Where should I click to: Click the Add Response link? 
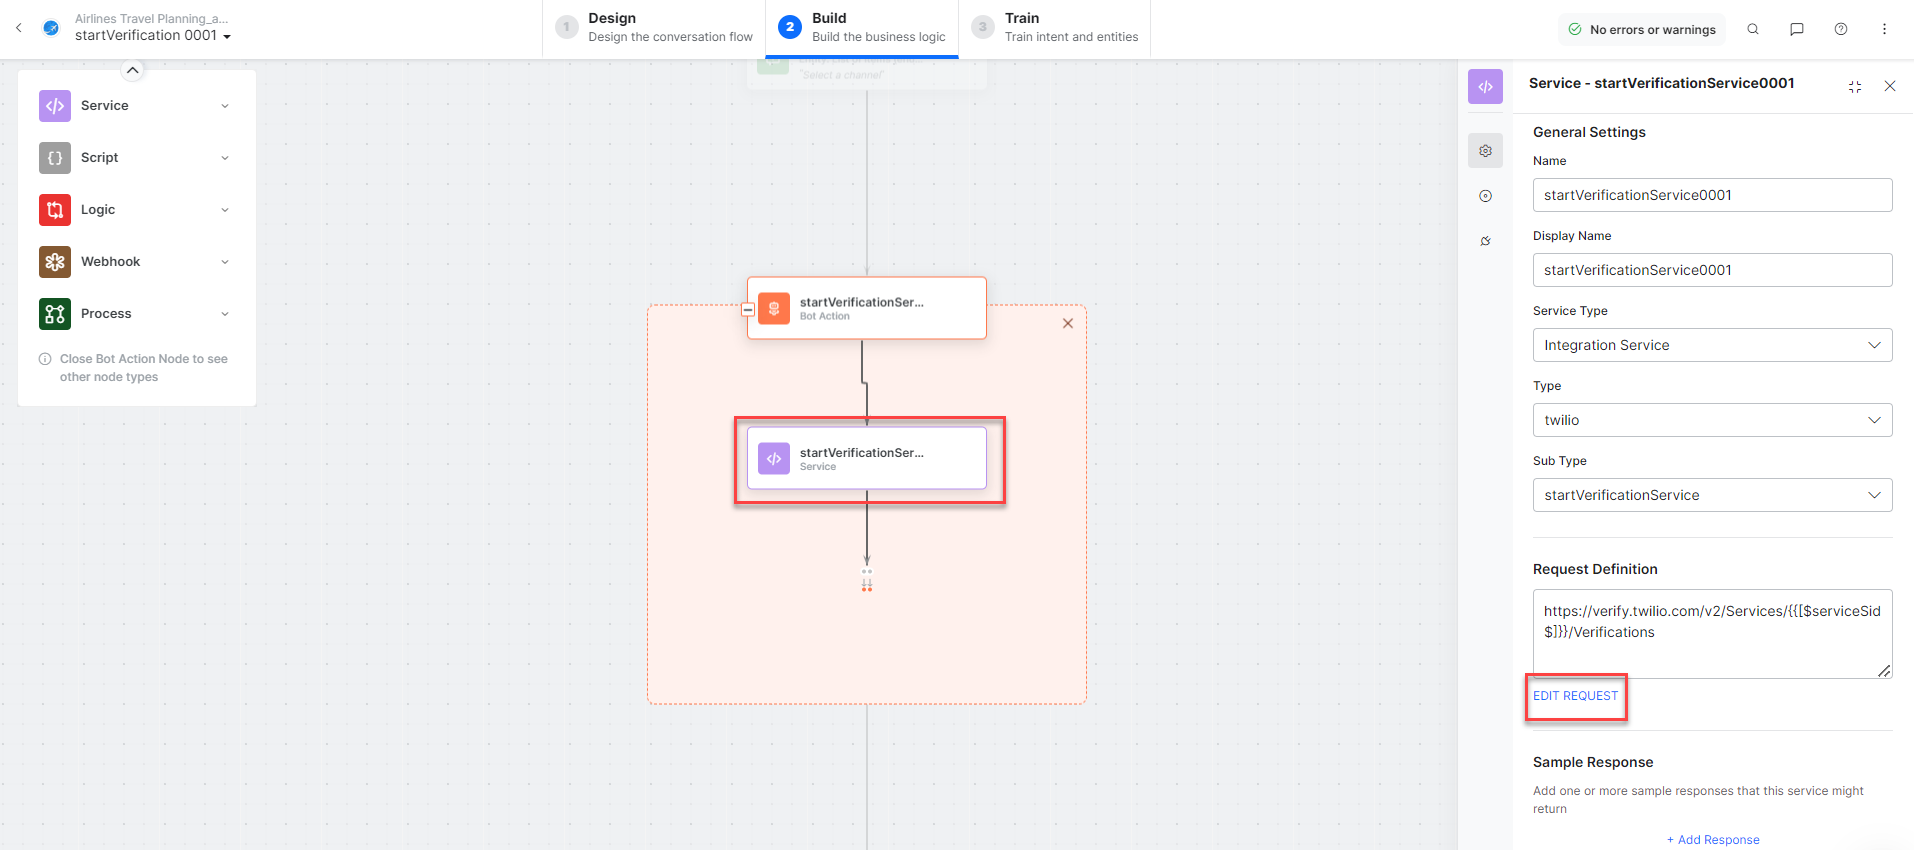[1713, 840]
